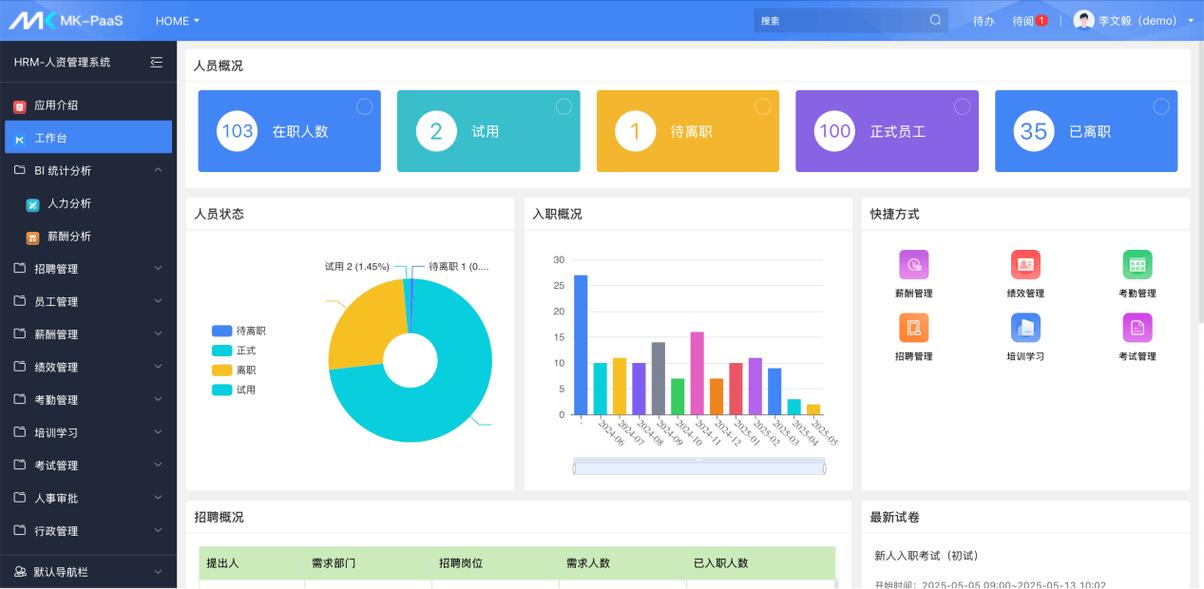
Task: Click the page vertical scrollbar
Action: 1199,182
